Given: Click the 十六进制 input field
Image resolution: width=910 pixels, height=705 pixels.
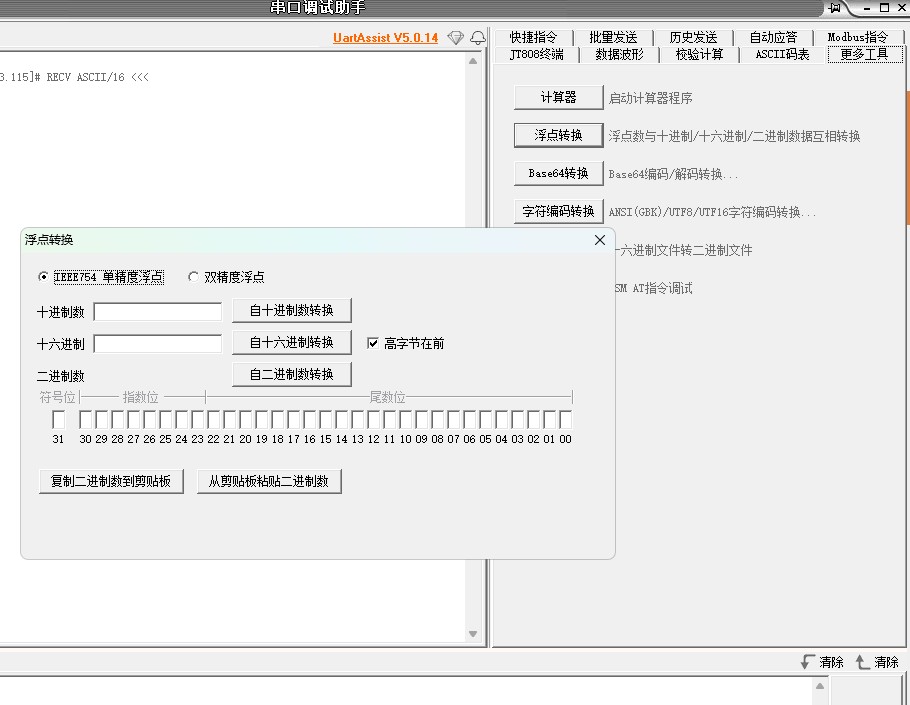Looking at the screenshot, I should pos(158,344).
